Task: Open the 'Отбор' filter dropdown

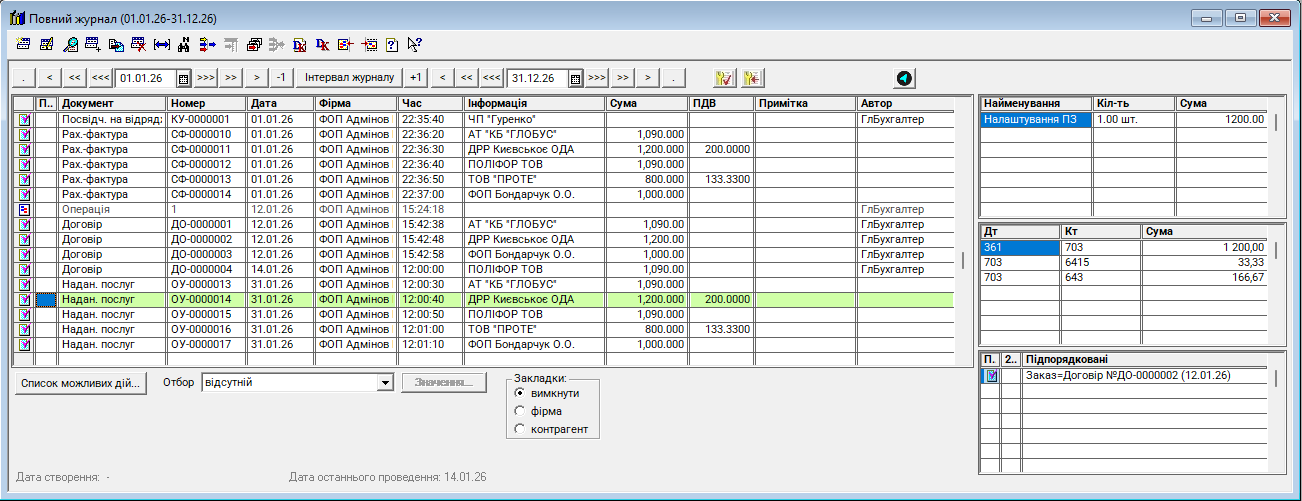Action: tap(385, 382)
